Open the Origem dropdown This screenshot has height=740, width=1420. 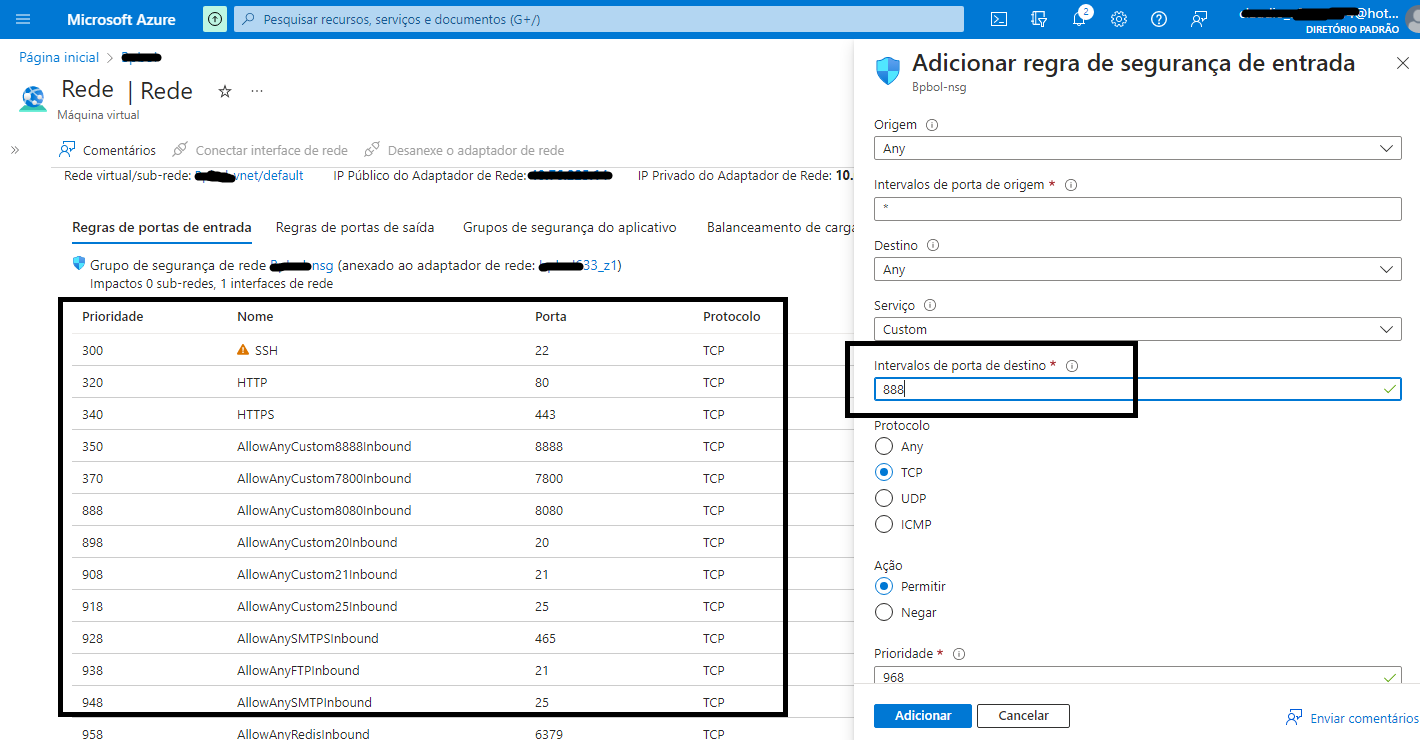coord(1137,148)
